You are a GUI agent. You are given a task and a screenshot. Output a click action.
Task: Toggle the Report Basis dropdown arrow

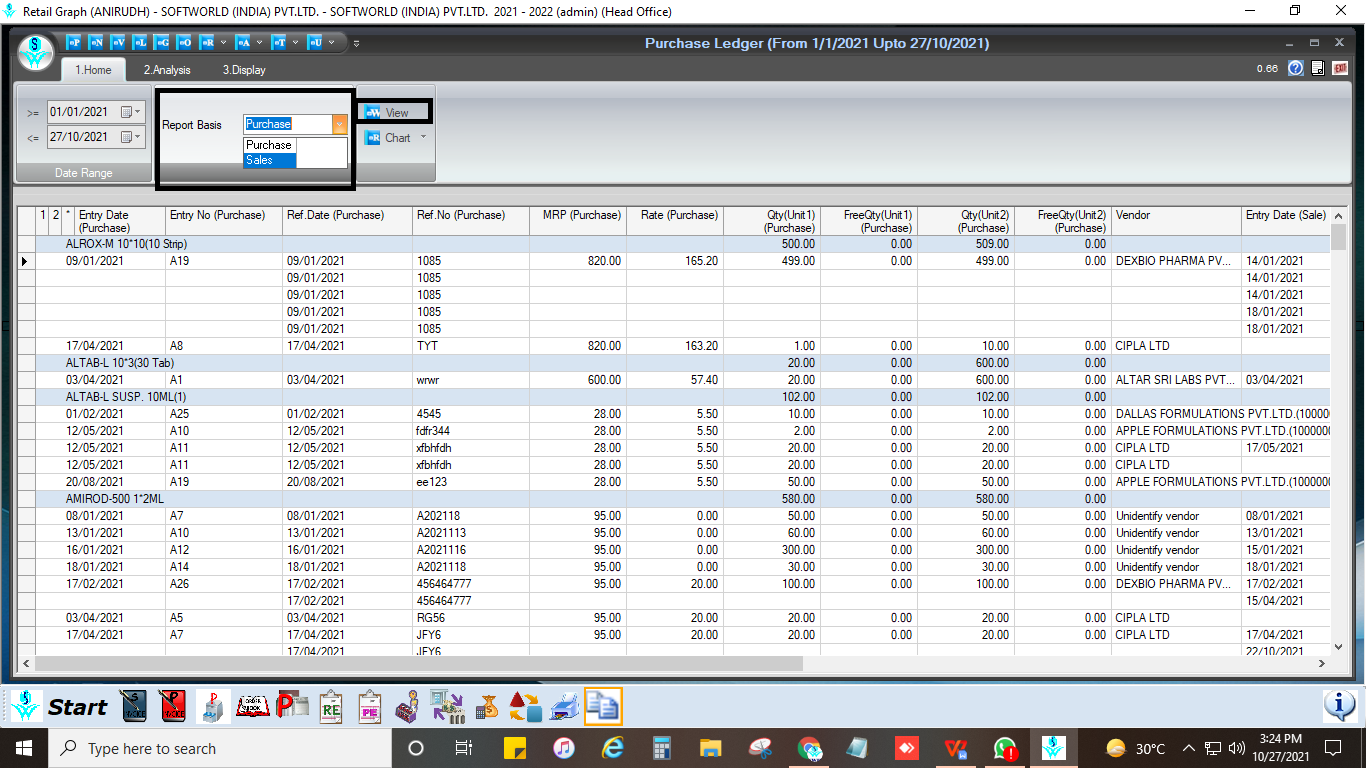340,124
